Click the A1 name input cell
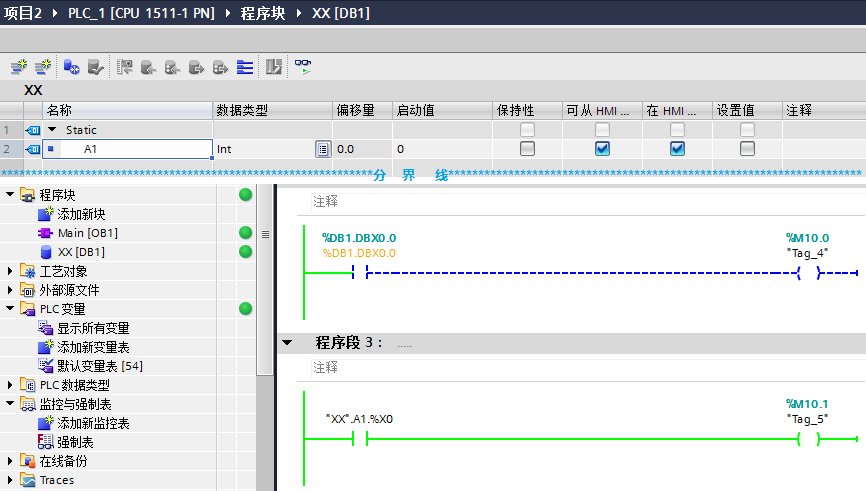 pos(128,149)
